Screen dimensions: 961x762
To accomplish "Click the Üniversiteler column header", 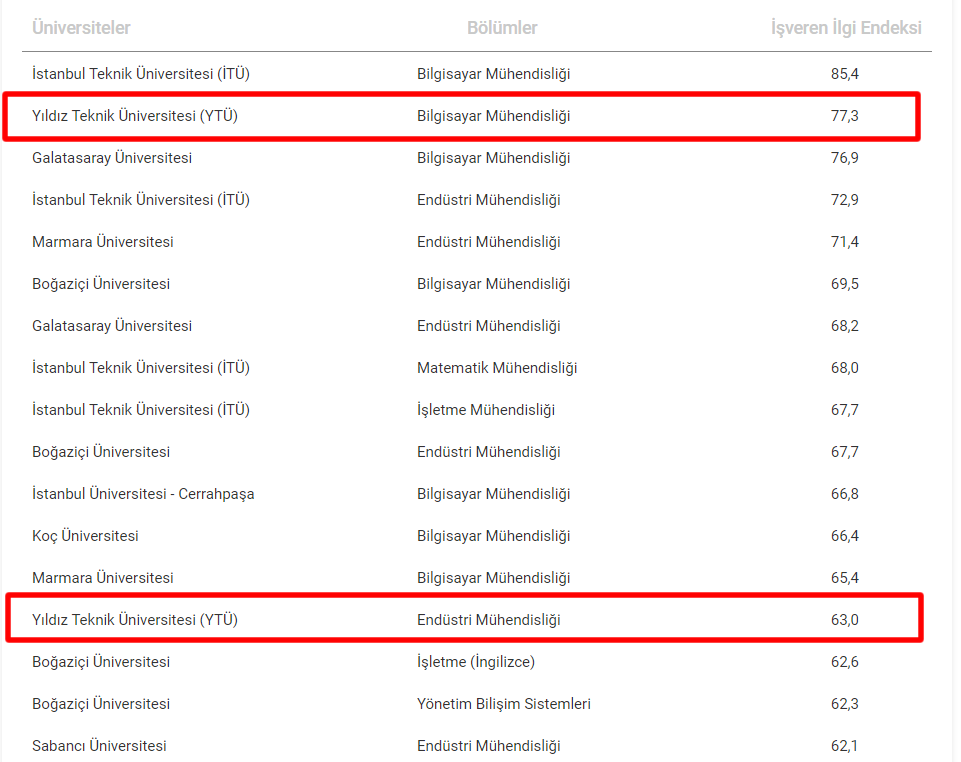I will (81, 28).
